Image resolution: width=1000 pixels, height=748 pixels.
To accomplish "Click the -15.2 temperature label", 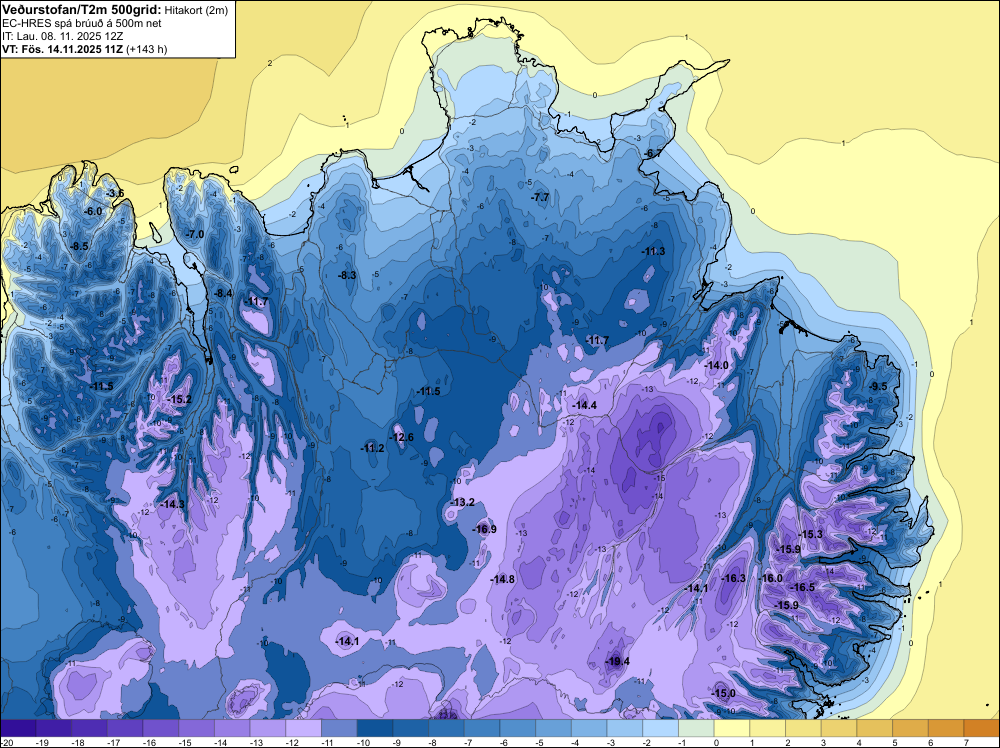I will [x=179, y=399].
